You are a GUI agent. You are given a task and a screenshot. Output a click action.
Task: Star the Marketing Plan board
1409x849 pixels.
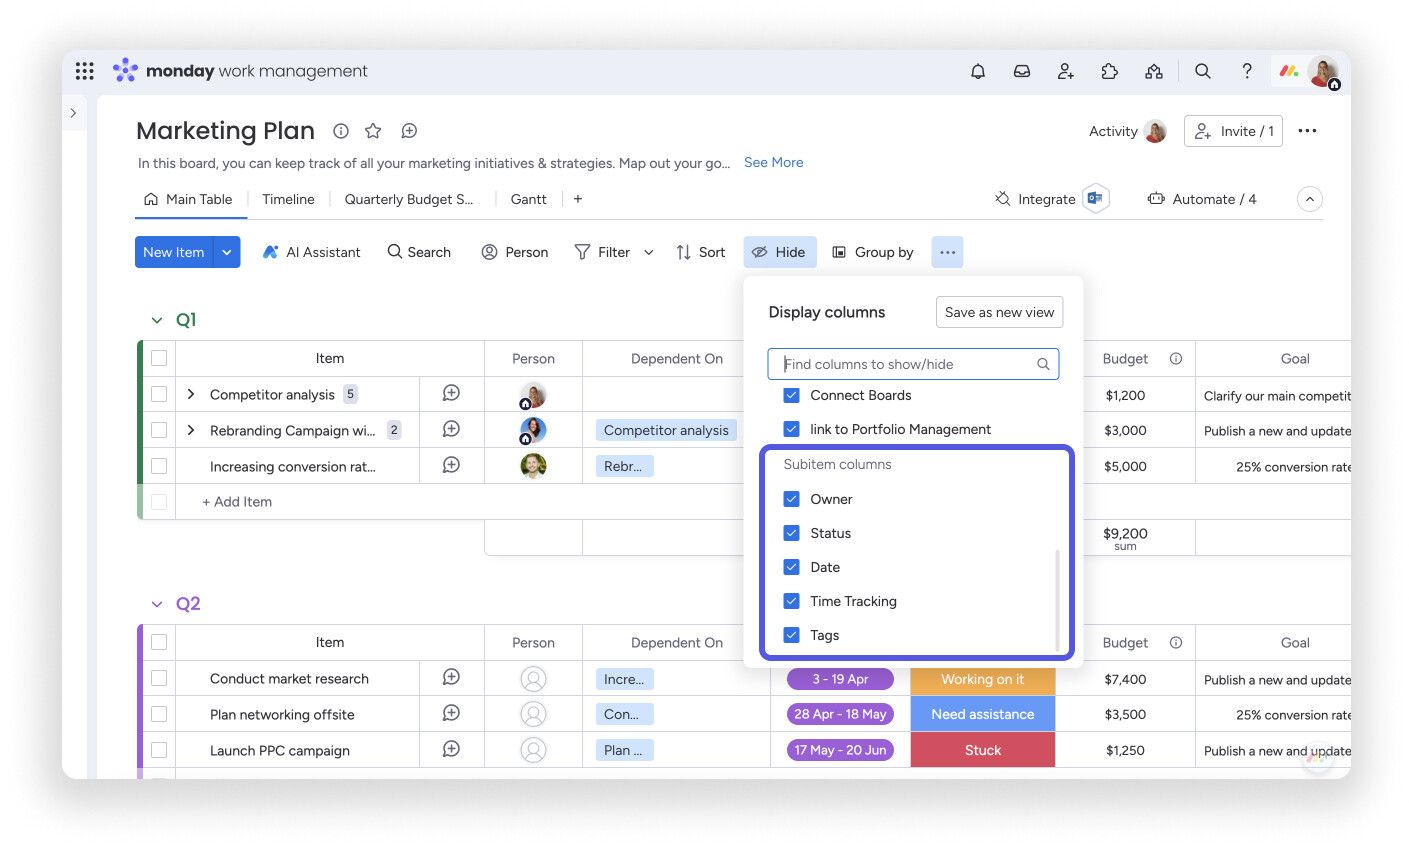(x=373, y=131)
